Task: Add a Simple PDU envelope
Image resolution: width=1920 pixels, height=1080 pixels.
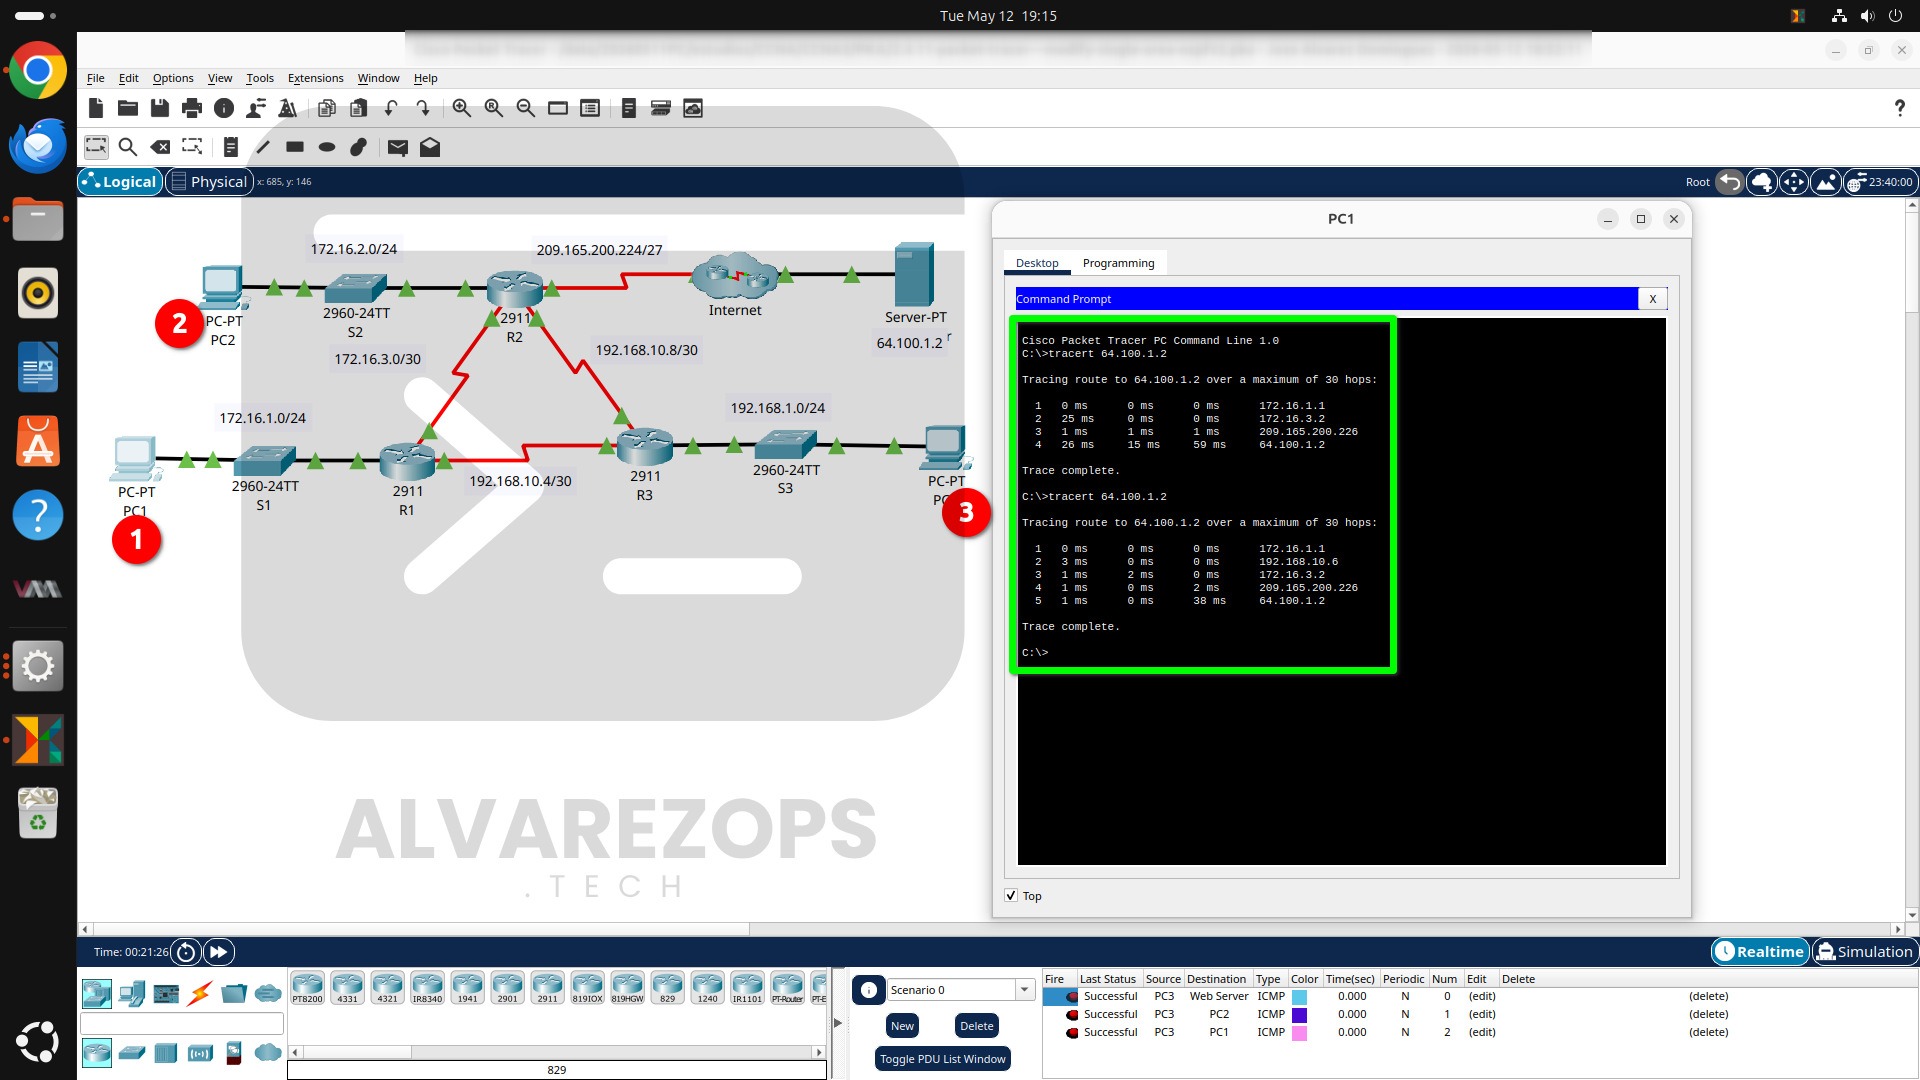Action: [398, 147]
